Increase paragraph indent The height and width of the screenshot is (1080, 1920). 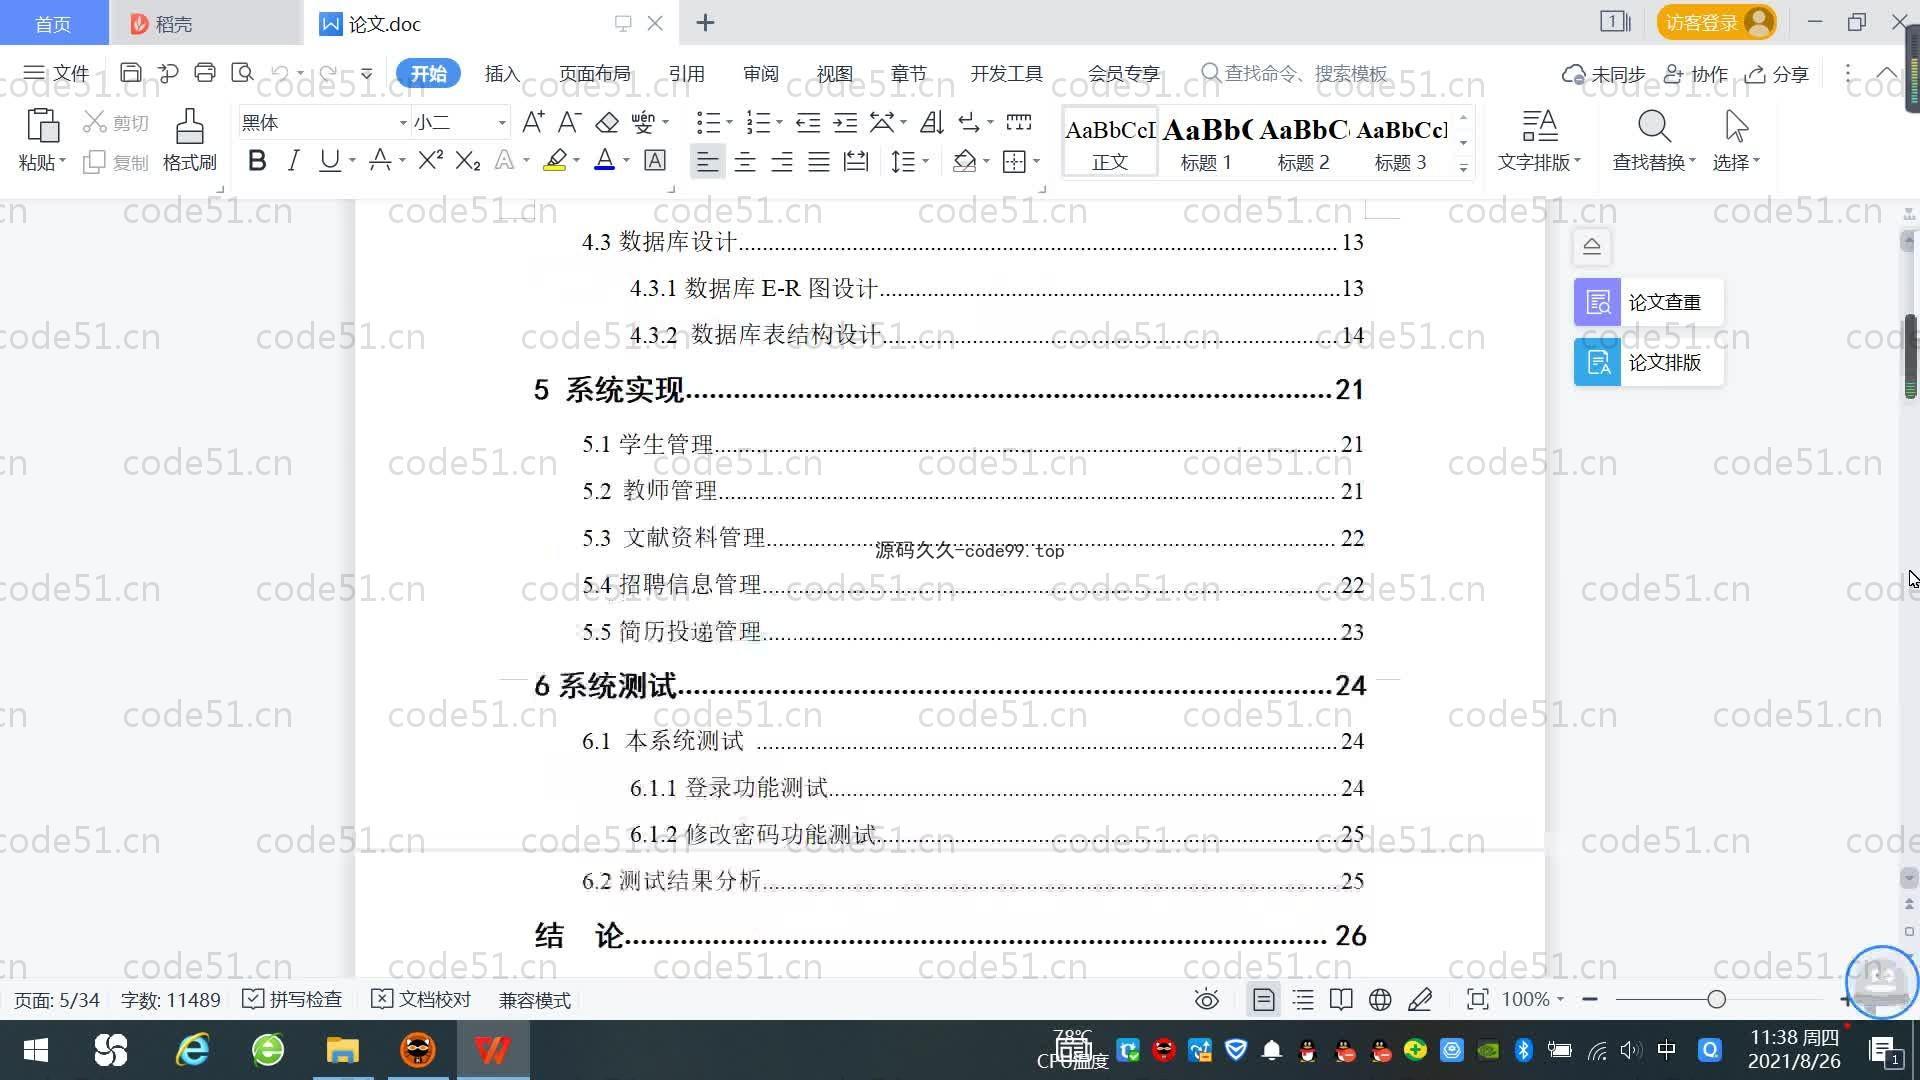(846, 122)
